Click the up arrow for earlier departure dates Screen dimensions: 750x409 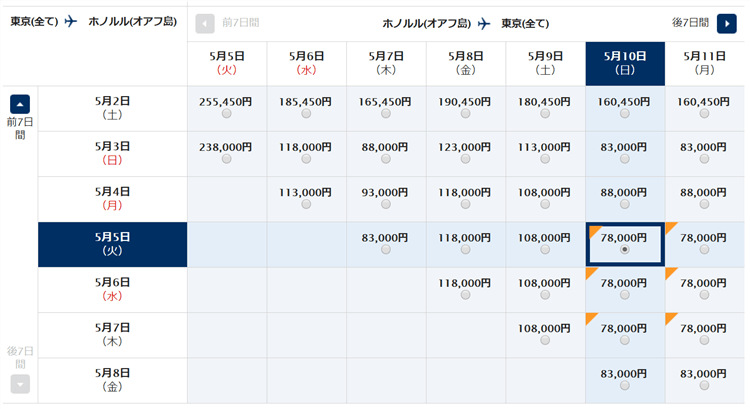(x=20, y=104)
